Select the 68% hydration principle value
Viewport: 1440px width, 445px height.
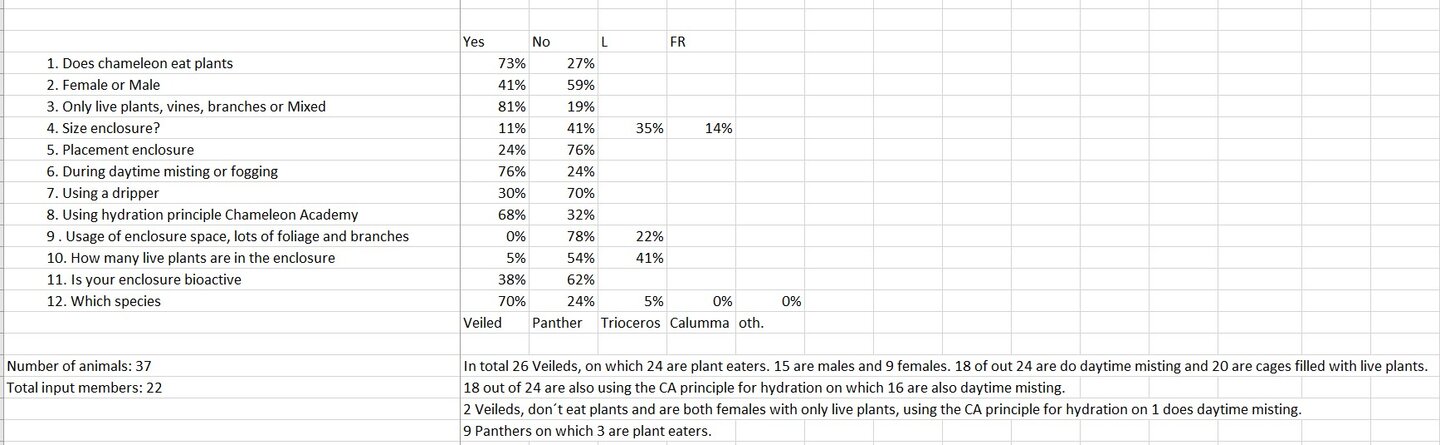click(495, 214)
